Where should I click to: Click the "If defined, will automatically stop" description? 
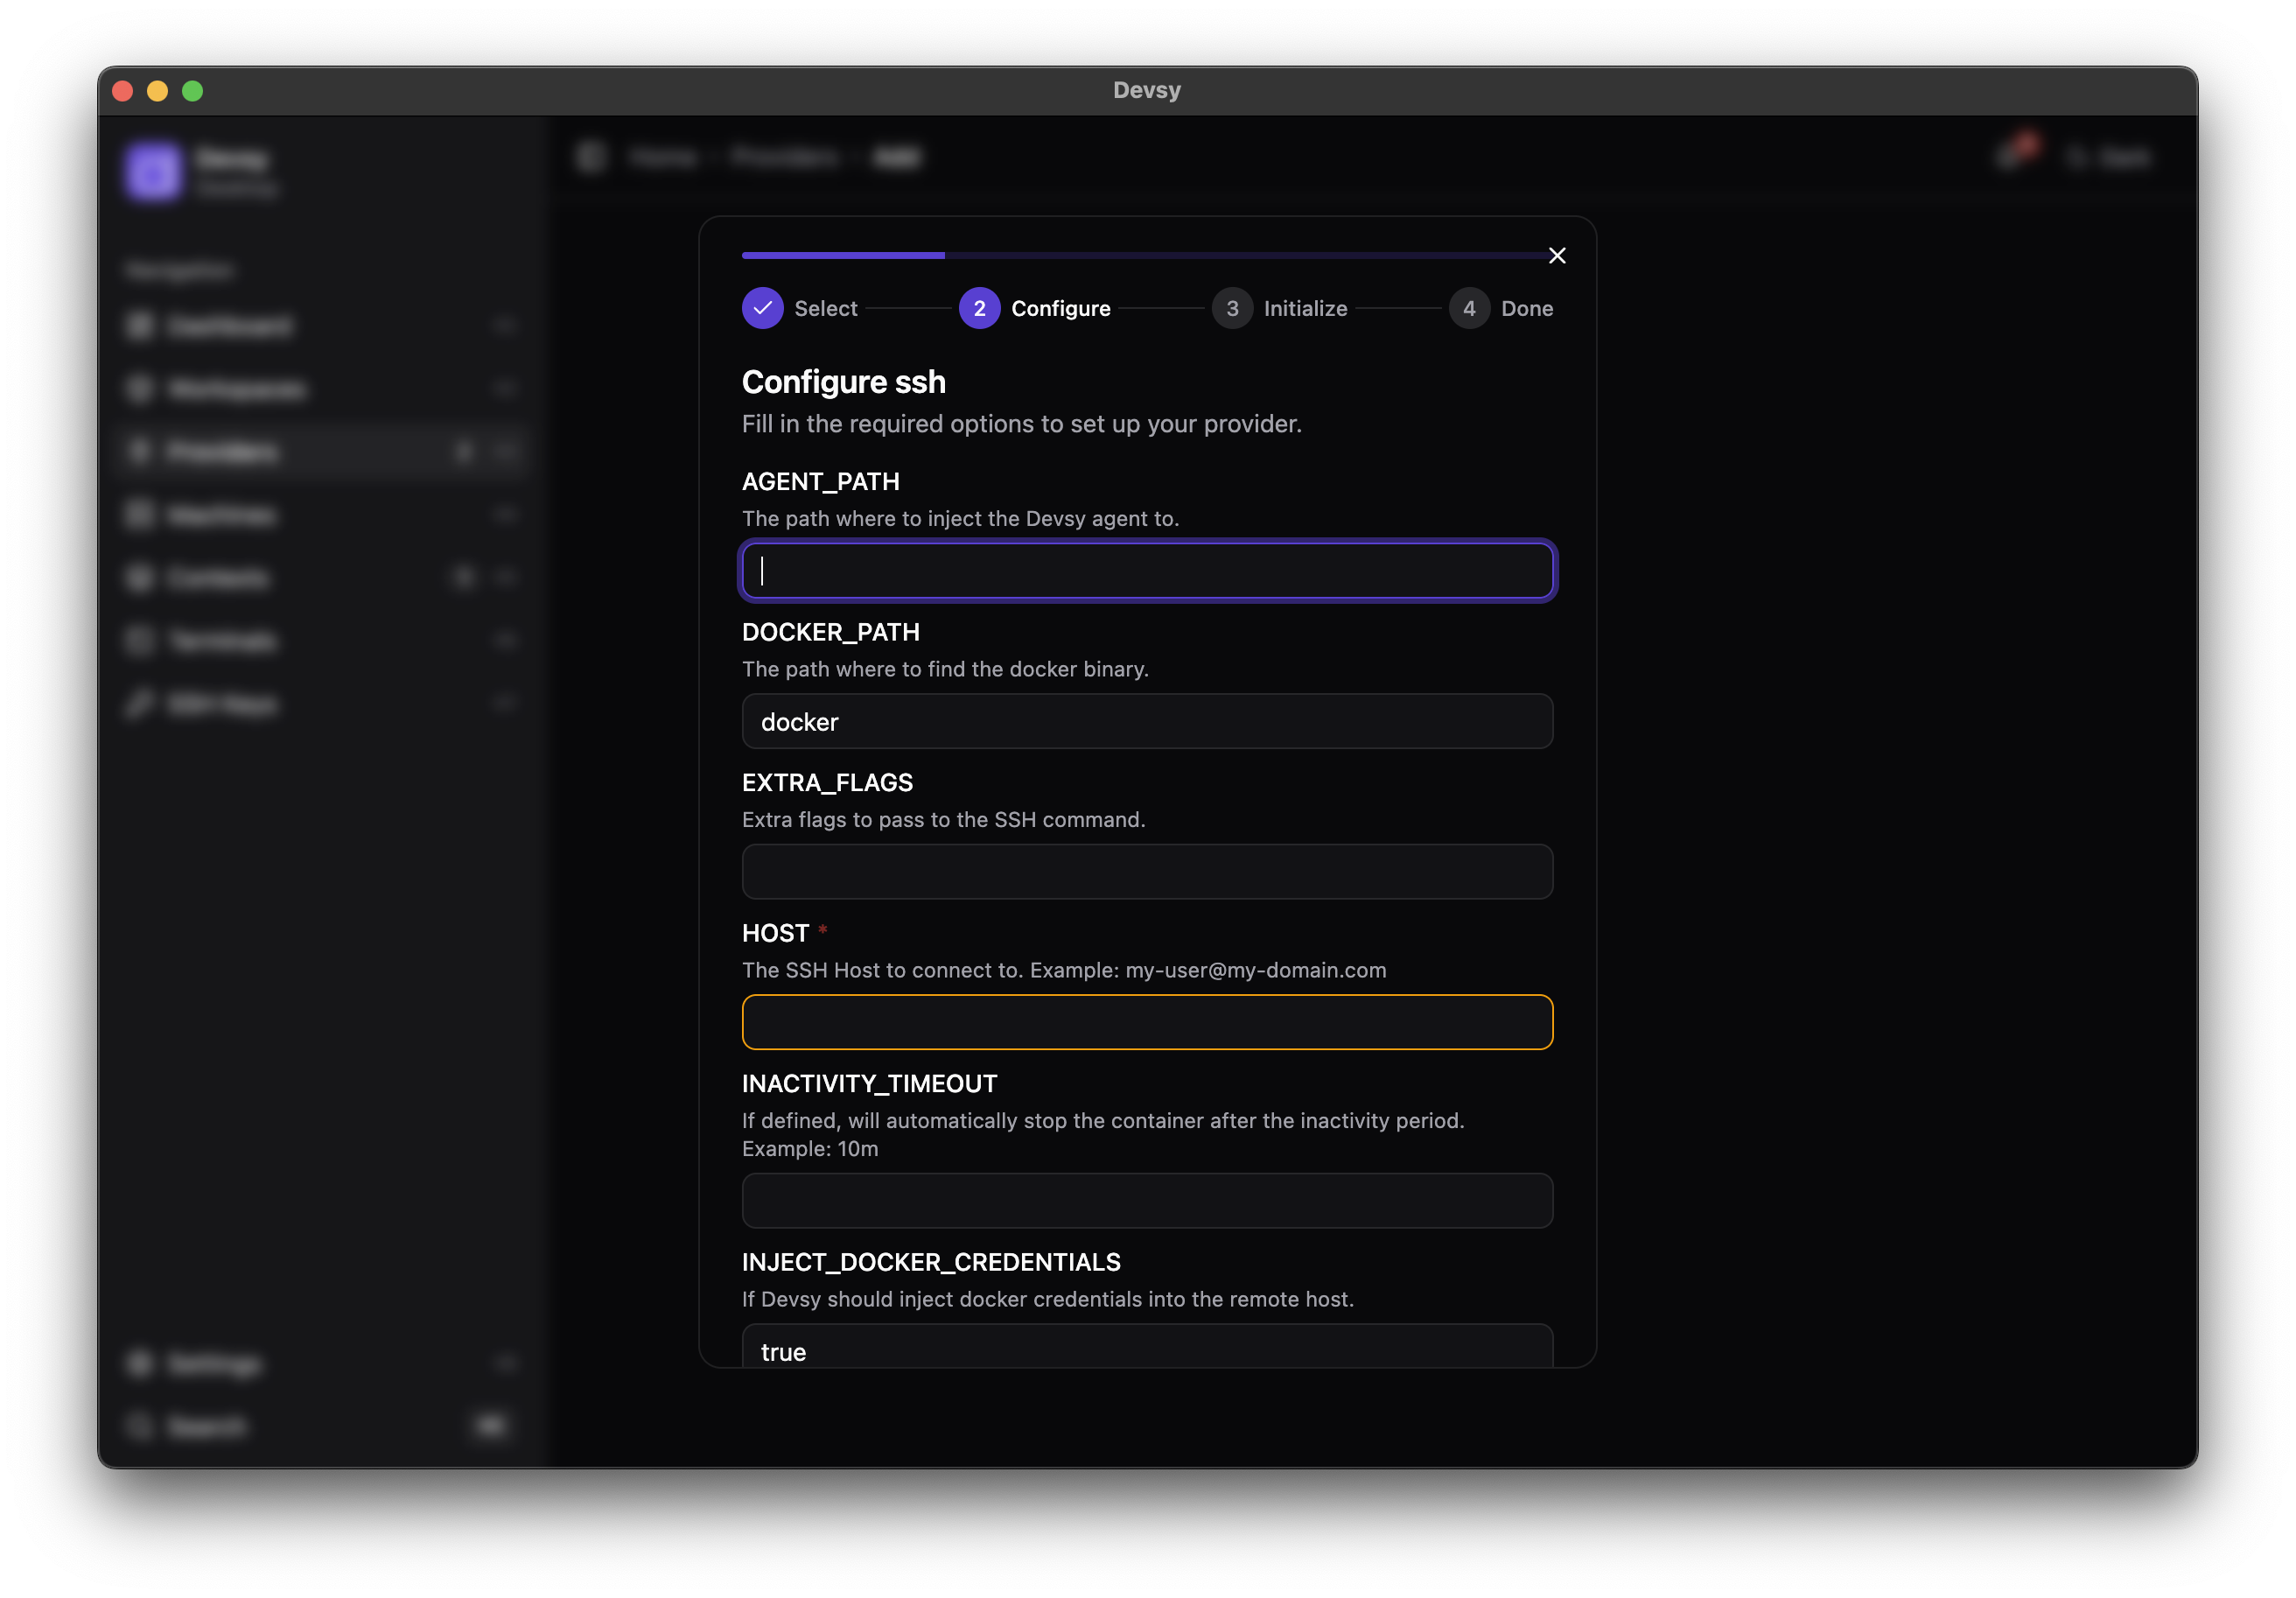[x=1103, y=1135]
